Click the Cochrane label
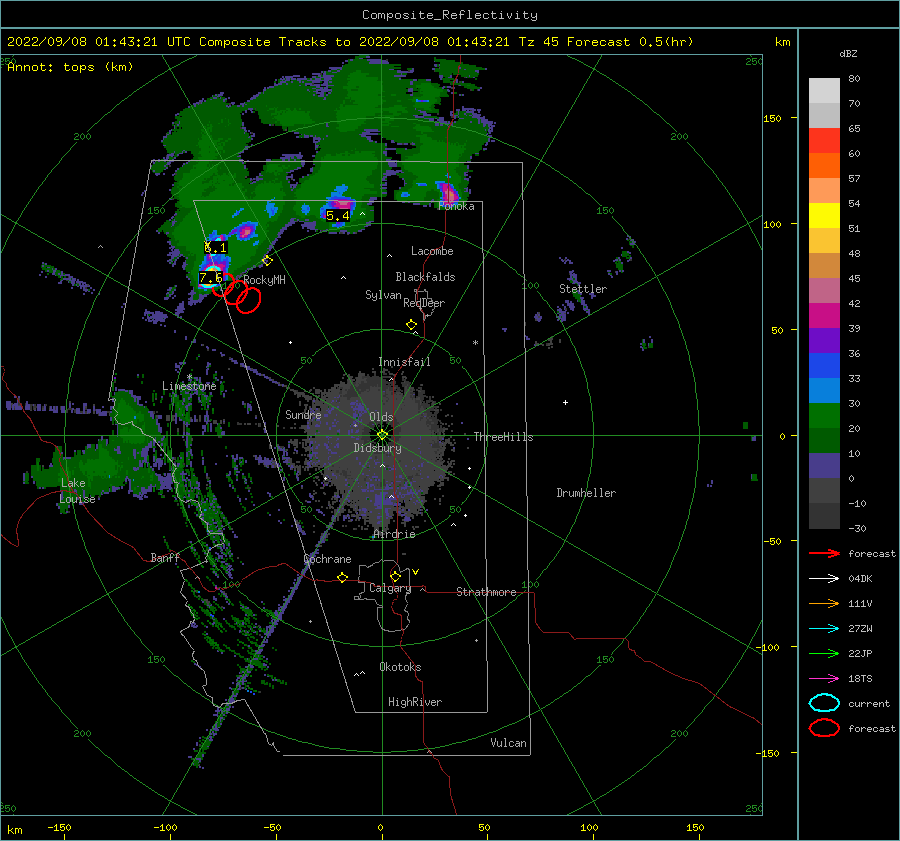Viewport: 900px width, 841px height. point(327,559)
